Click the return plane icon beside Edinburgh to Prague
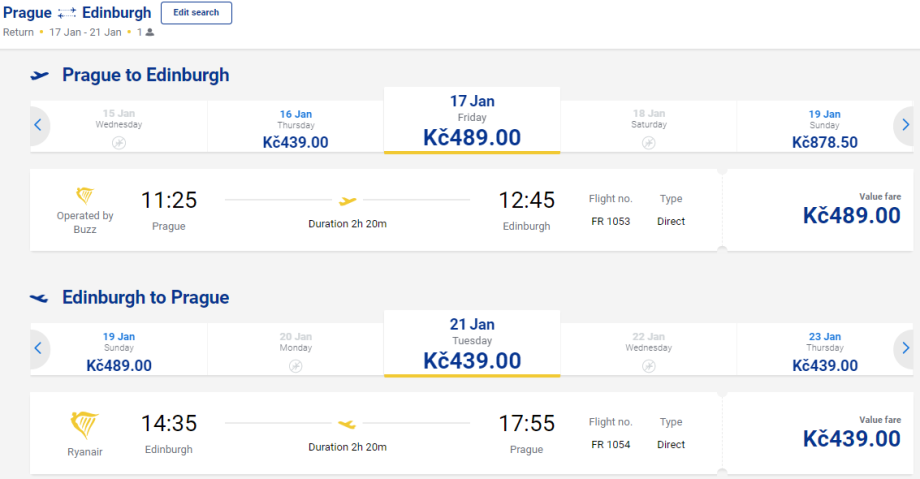920x479 pixels. point(40,298)
